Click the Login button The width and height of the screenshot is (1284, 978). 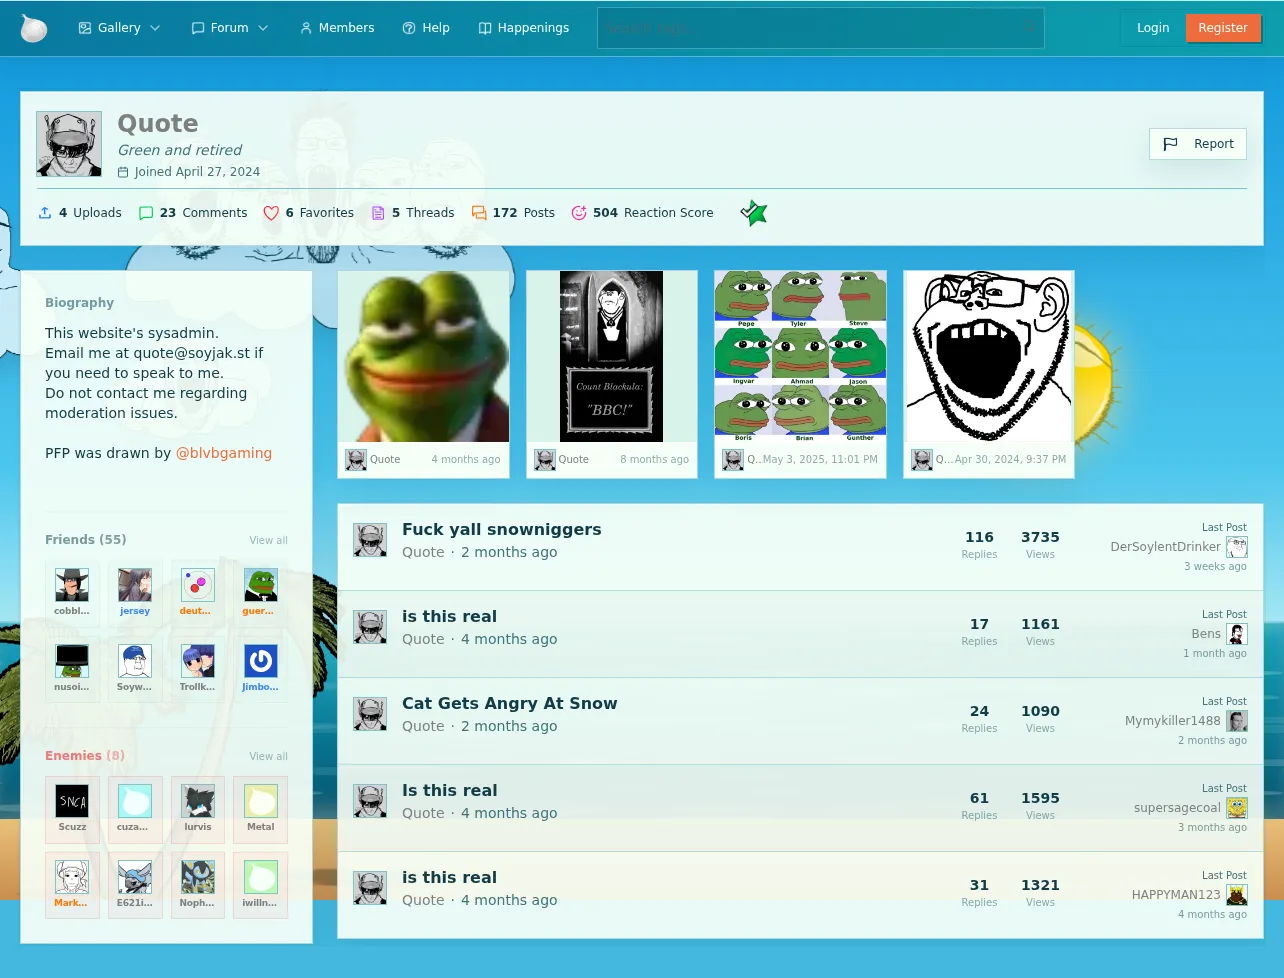pyautogui.click(x=1153, y=28)
